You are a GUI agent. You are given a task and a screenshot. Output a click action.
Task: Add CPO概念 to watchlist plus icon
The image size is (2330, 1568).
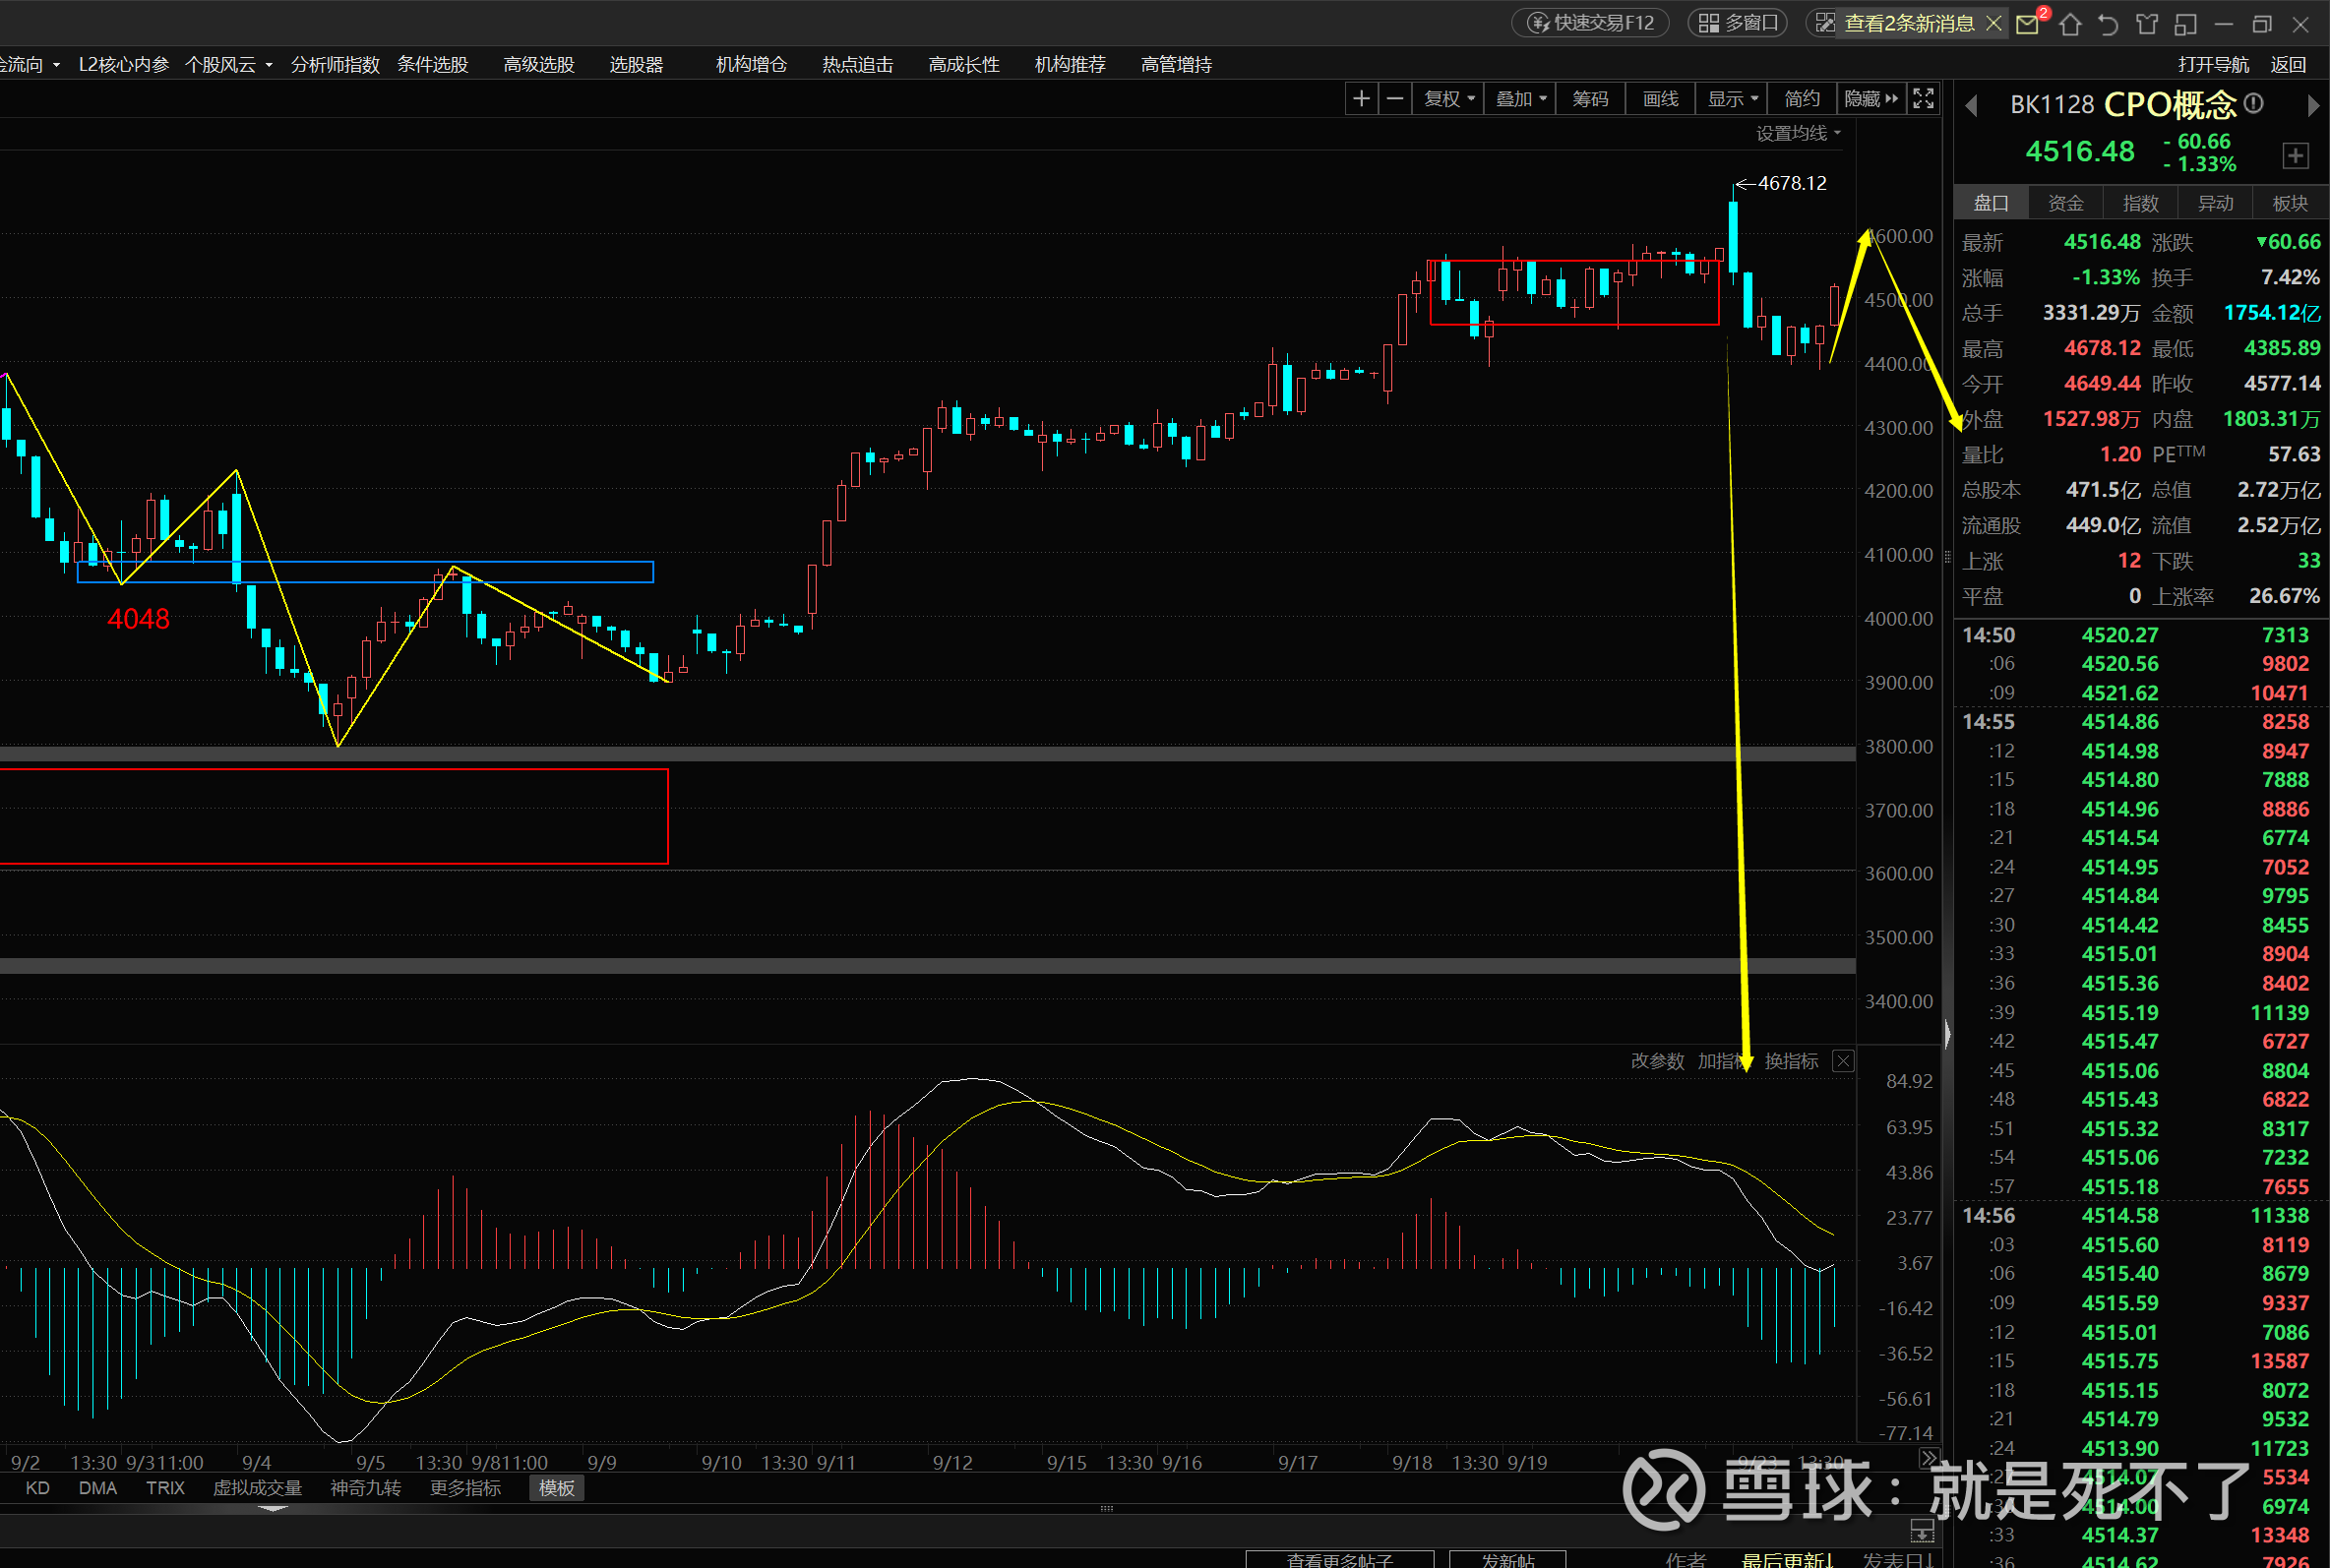(x=2295, y=155)
